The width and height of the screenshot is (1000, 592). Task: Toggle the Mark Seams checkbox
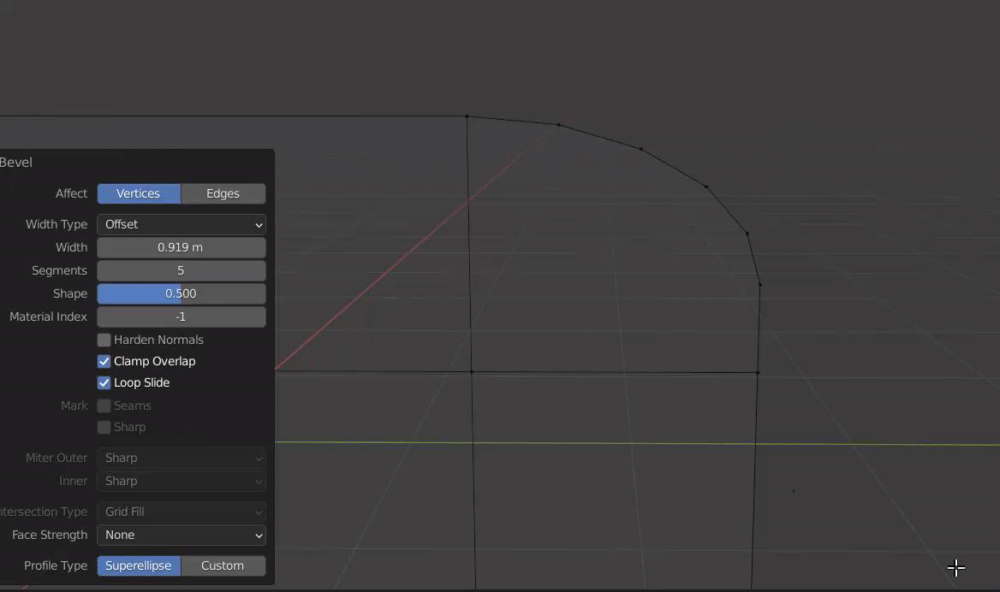pyautogui.click(x=104, y=406)
